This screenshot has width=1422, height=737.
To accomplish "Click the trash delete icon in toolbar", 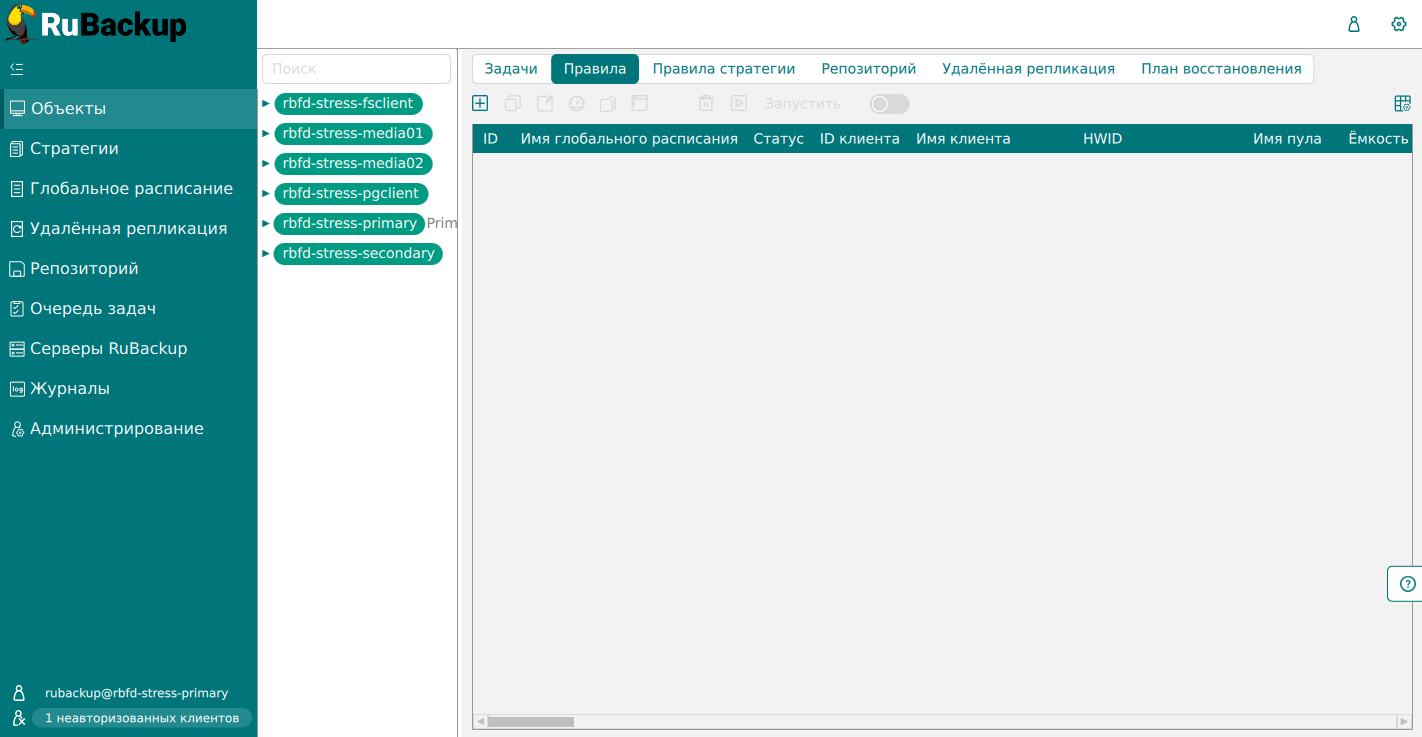I will tap(706, 103).
